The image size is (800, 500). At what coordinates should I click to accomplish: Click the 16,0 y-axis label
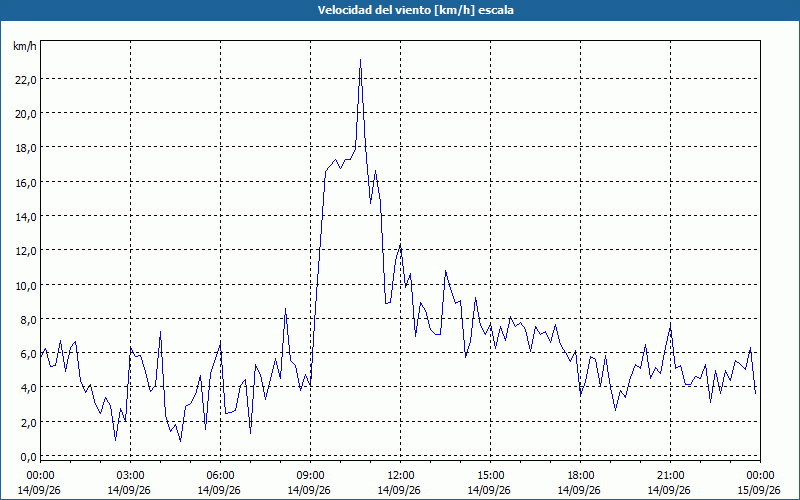tap(26, 183)
